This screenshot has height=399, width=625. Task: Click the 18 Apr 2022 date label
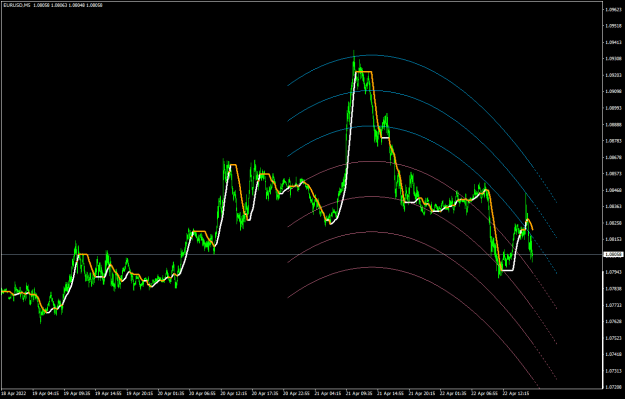(13, 393)
